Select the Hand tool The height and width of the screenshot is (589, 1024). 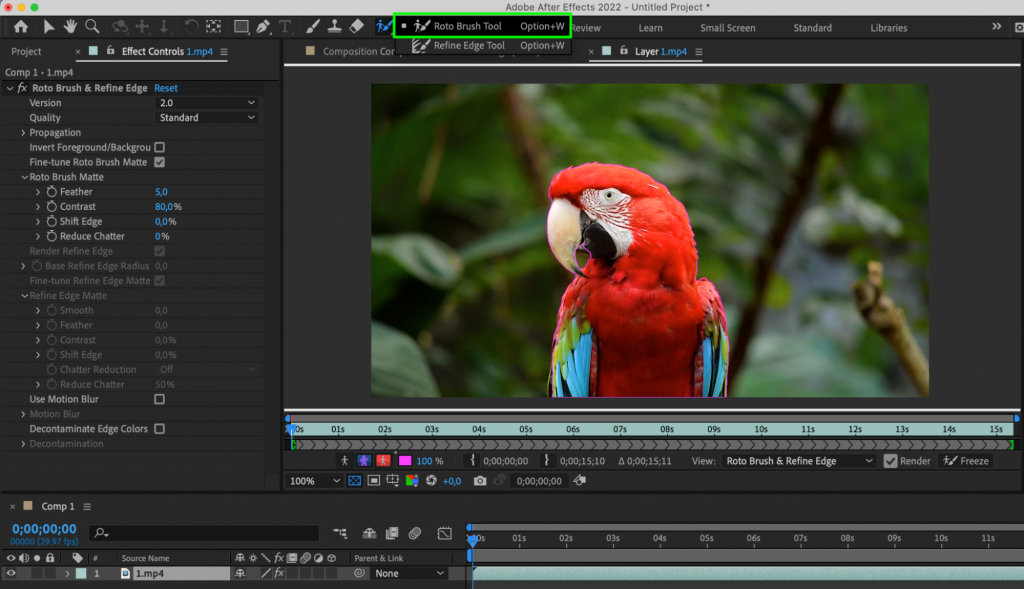(70, 27)
